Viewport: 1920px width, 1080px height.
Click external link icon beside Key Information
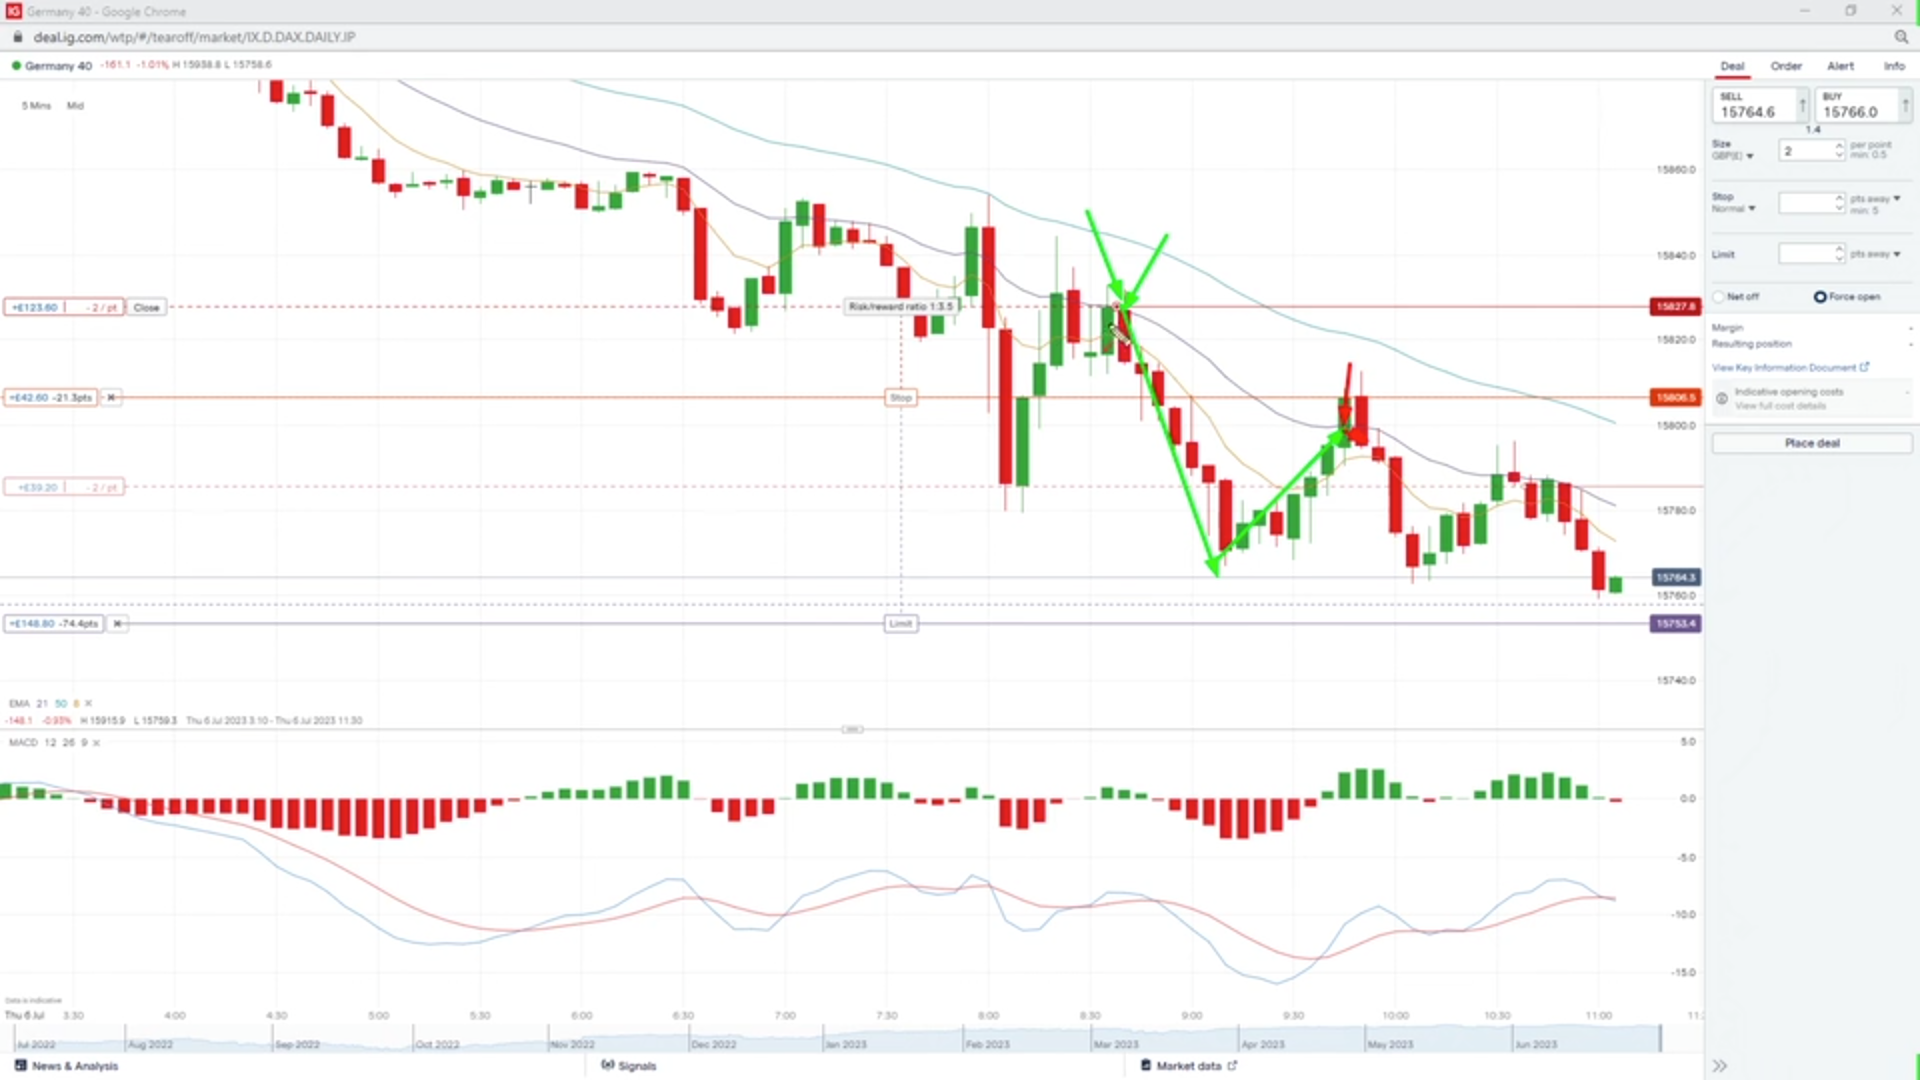[x=1864, y=367]
